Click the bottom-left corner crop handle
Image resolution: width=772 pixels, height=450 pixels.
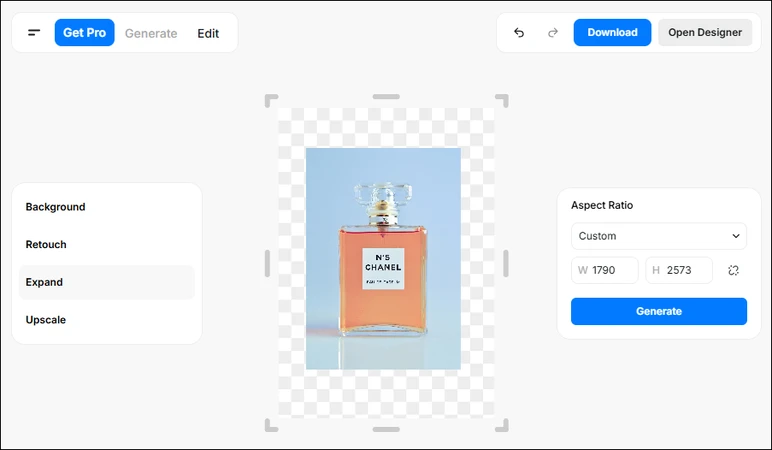pos(271,425)
